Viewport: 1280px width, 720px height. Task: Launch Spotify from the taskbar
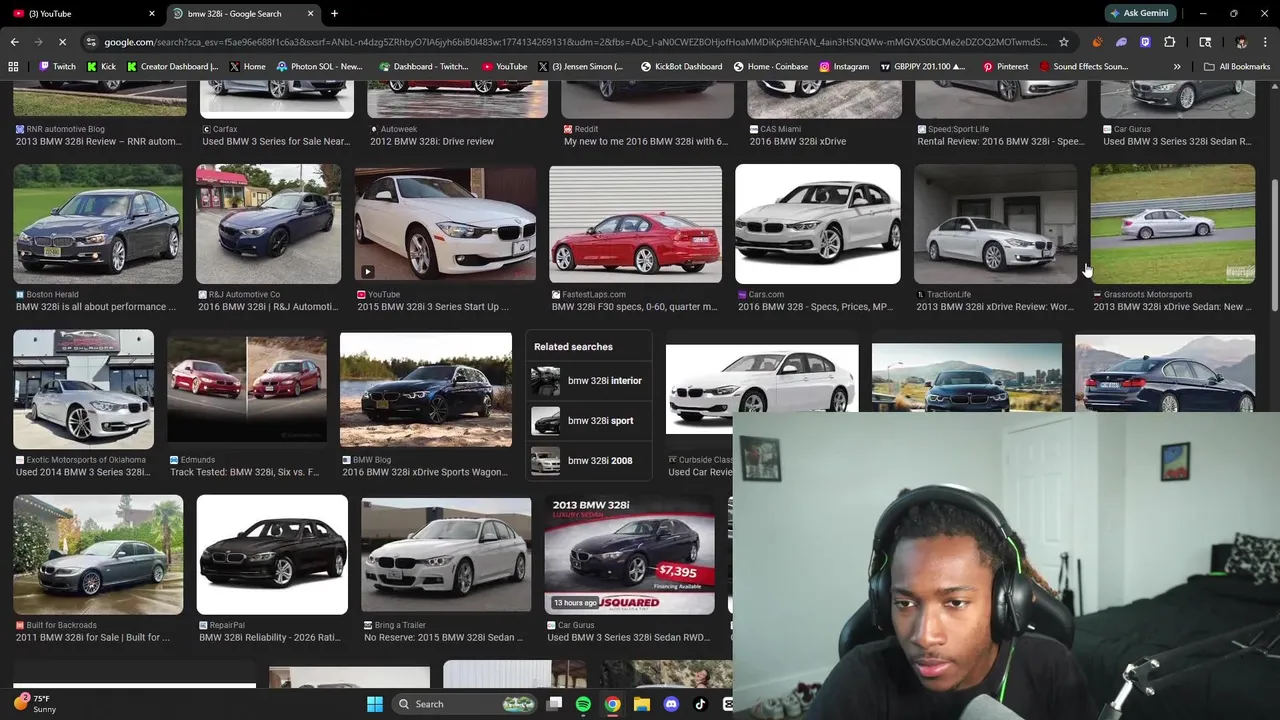tap(583, 704)
